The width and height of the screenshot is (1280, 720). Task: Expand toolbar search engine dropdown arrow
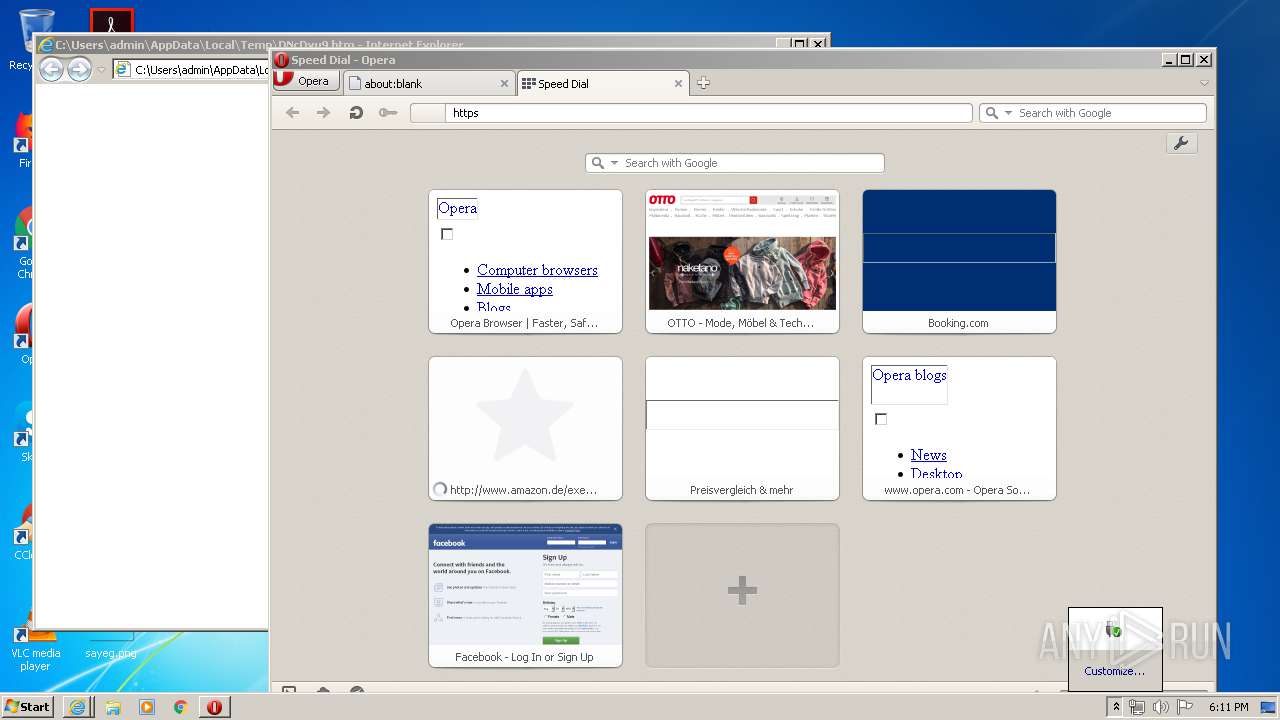coord(1008,113)
